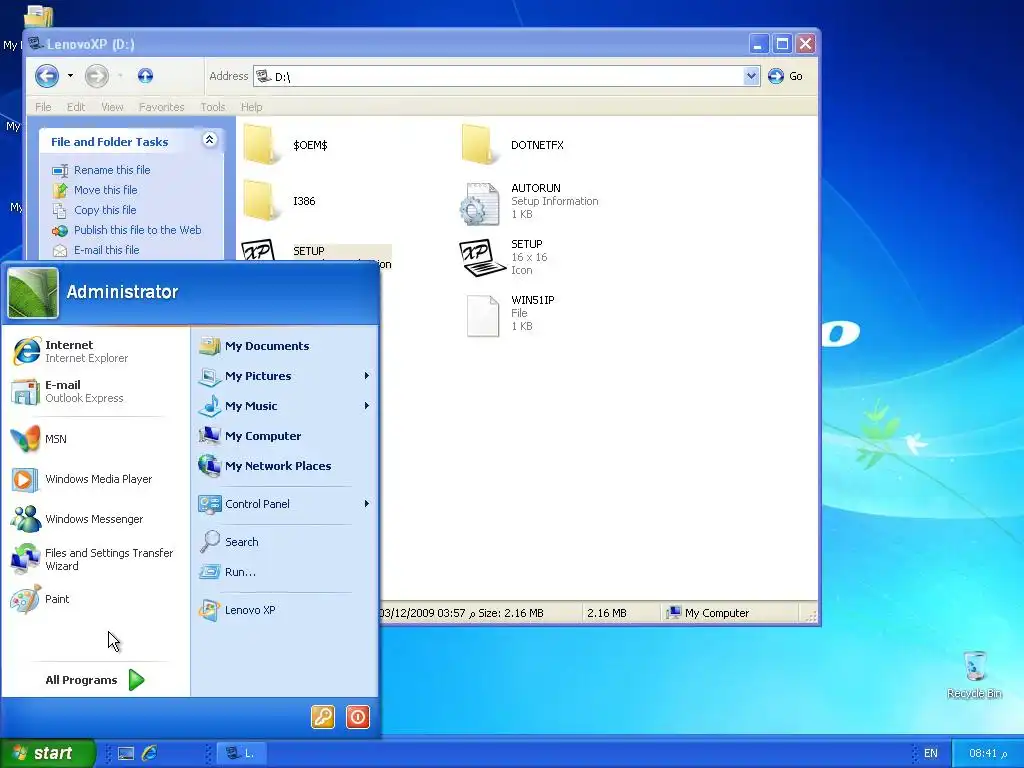Open the Run... dialog entry
The image size is (1024, 768).
(x=285, y=572)
